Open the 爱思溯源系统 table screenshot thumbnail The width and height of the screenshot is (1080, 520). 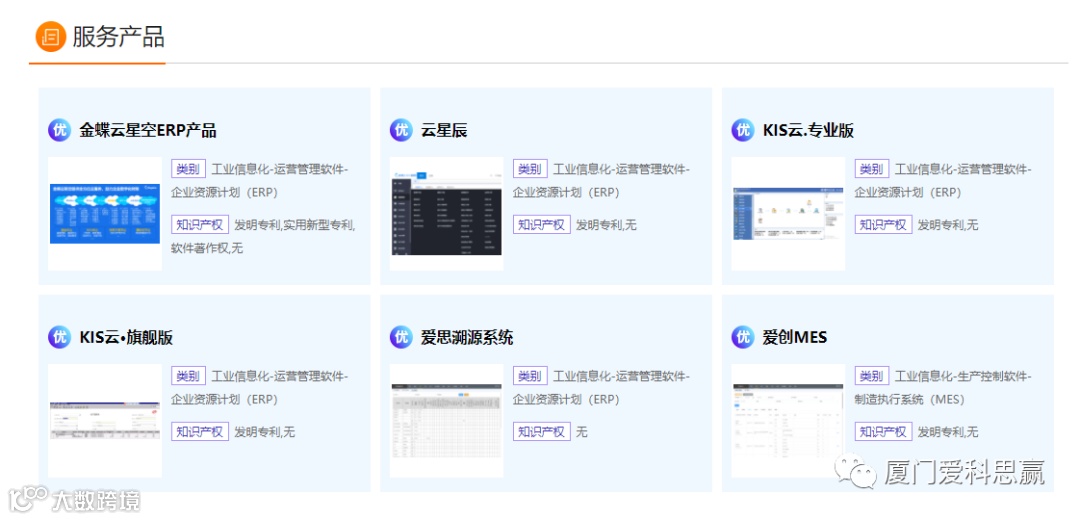(x=446, y=421)
